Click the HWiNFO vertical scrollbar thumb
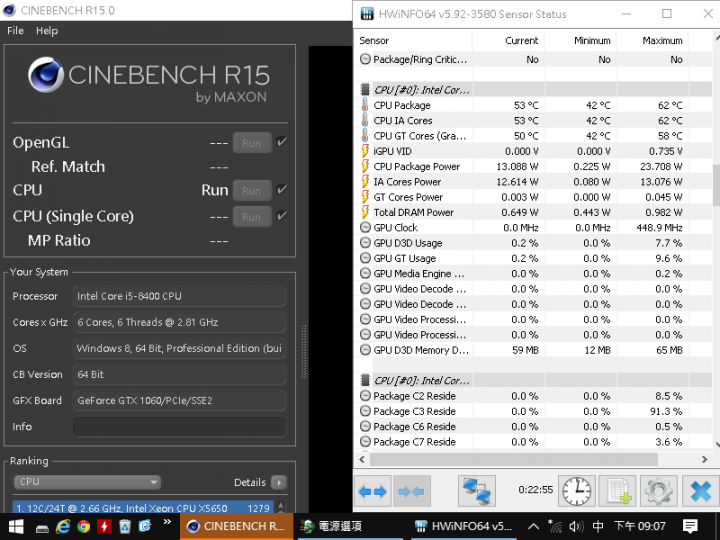 (x=716, y=185)
